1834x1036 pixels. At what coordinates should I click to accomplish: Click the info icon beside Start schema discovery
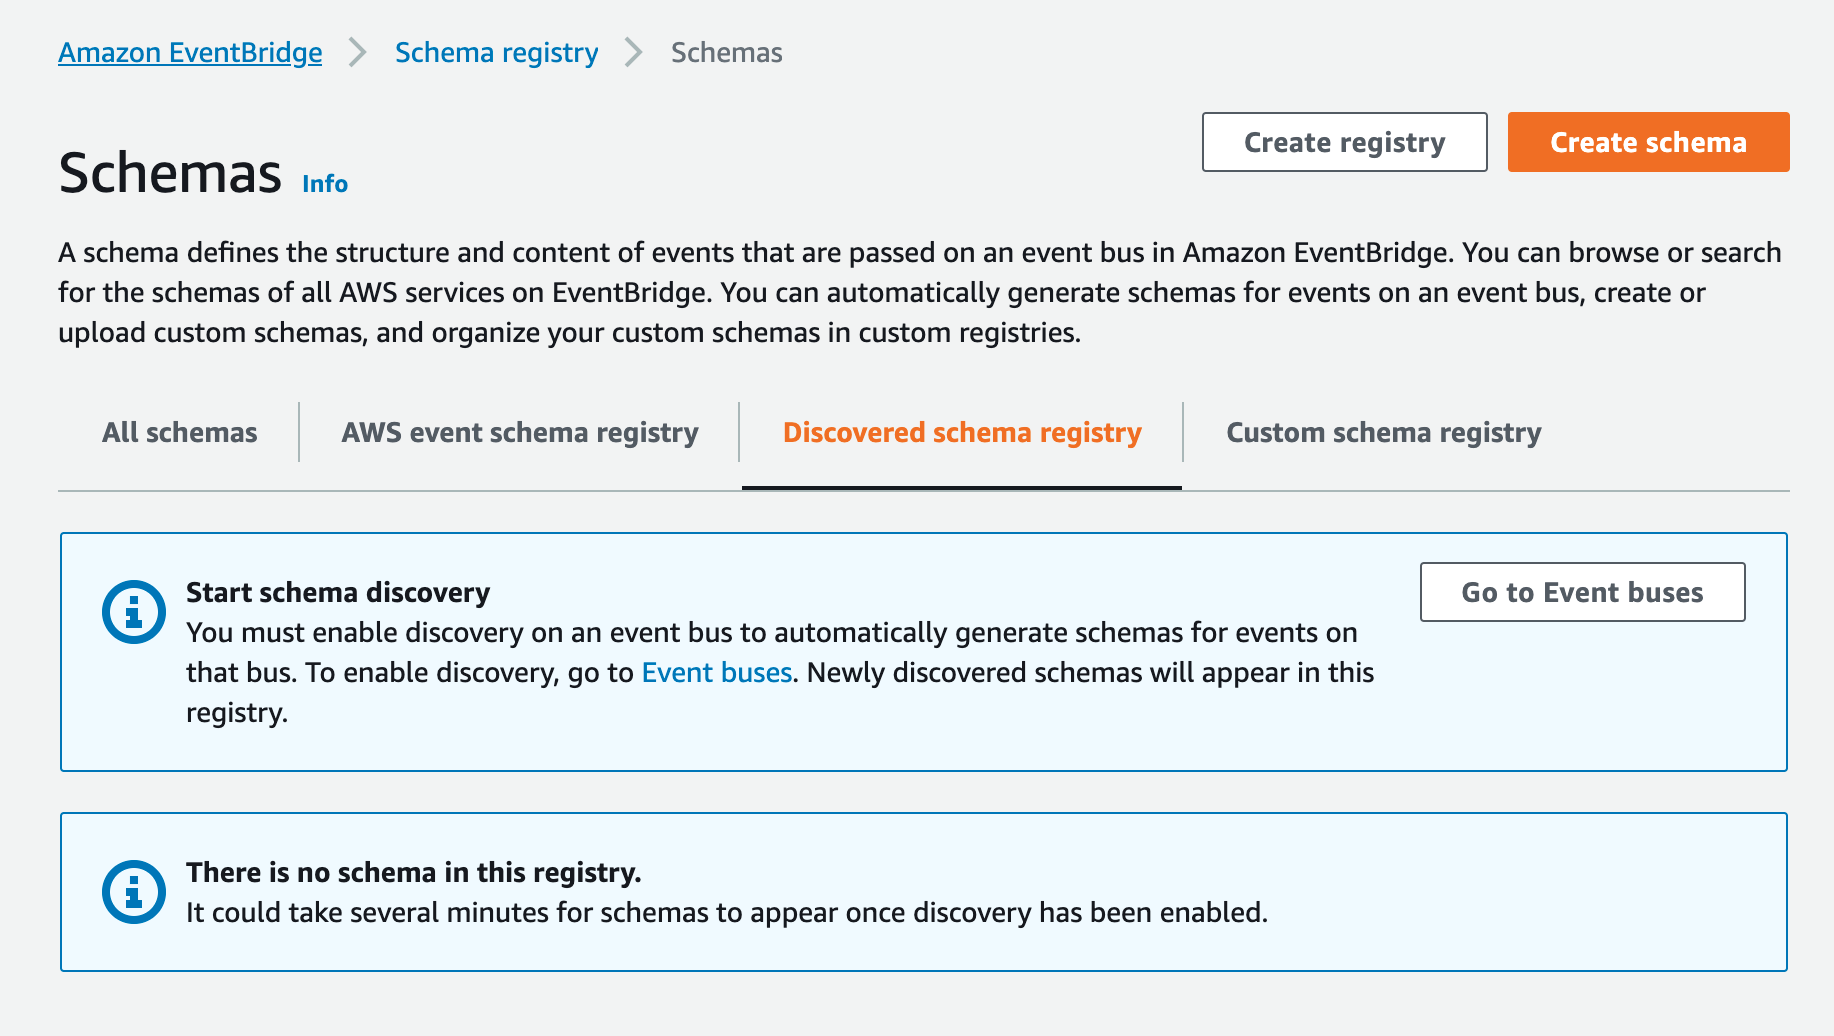click(x=133, y=612)
